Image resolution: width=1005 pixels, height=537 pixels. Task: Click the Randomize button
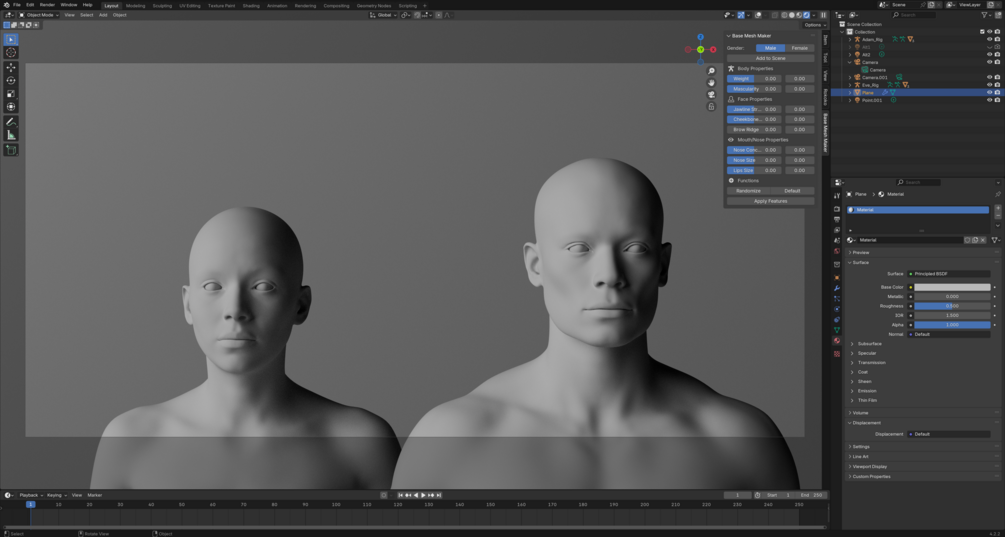click(748, 190)
